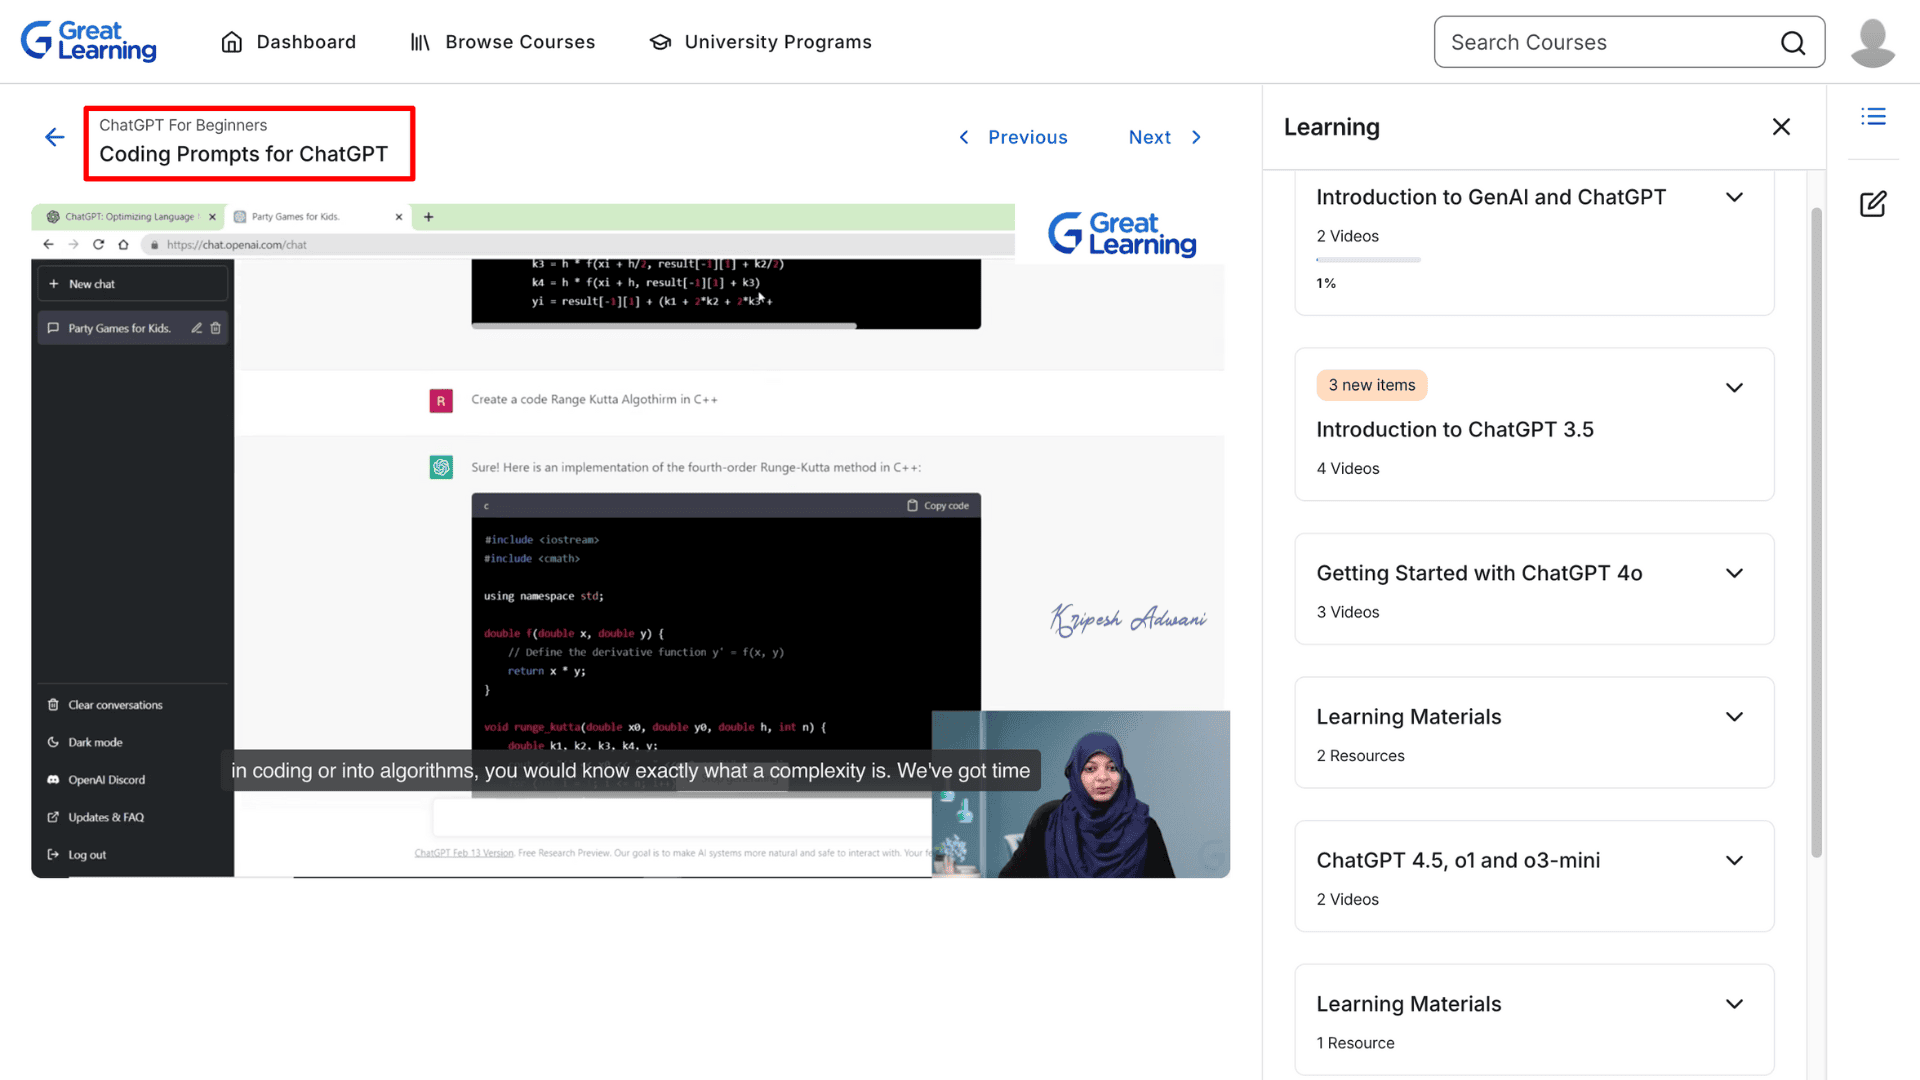Open the course contents list icon

[x=1873, y=117]
